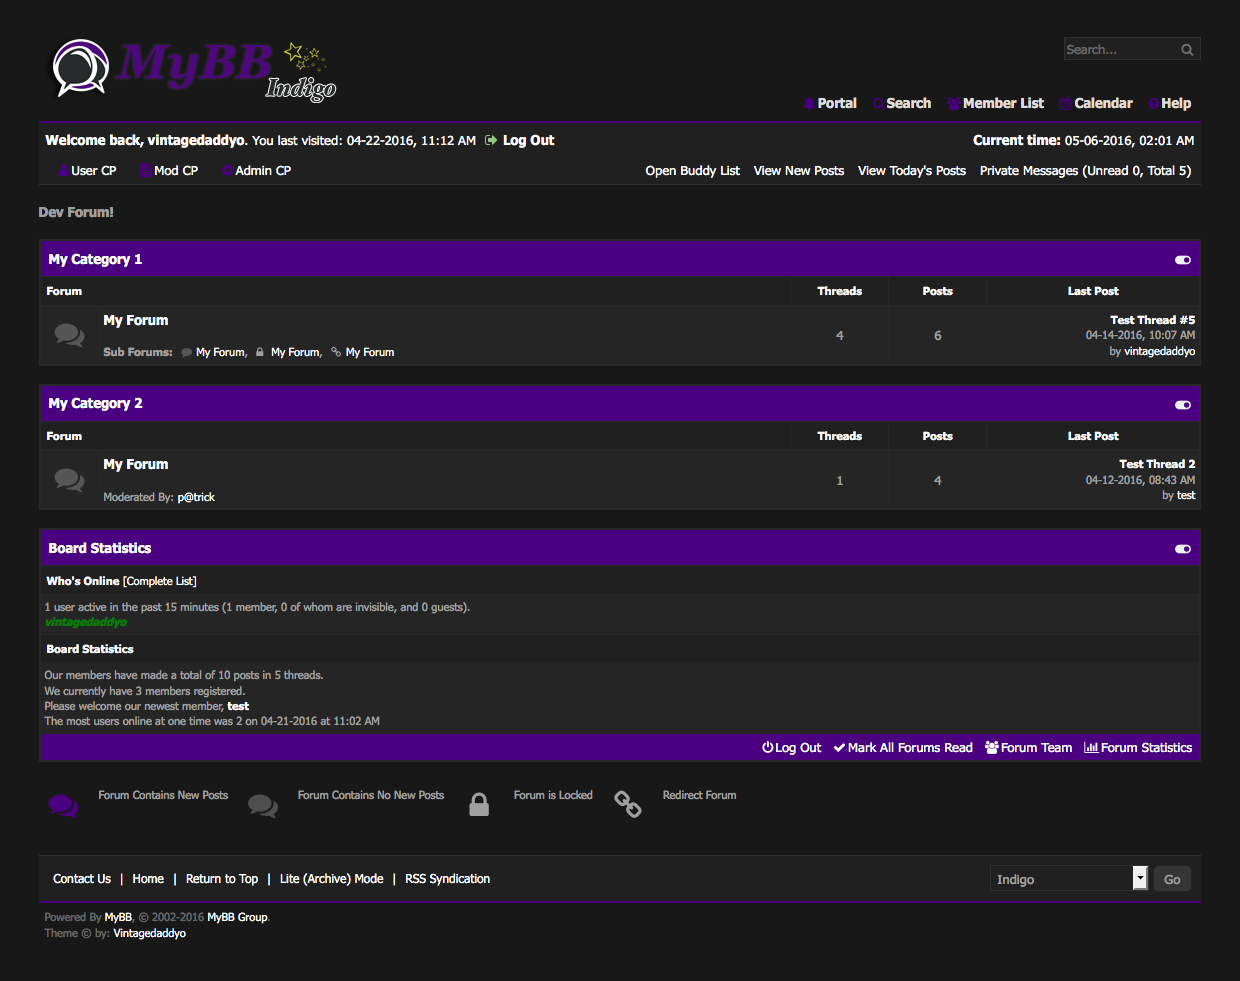This screenshot has width=1240, height=981.
Task: Click the Portal icon in navigation
Action: coord(809,104)
